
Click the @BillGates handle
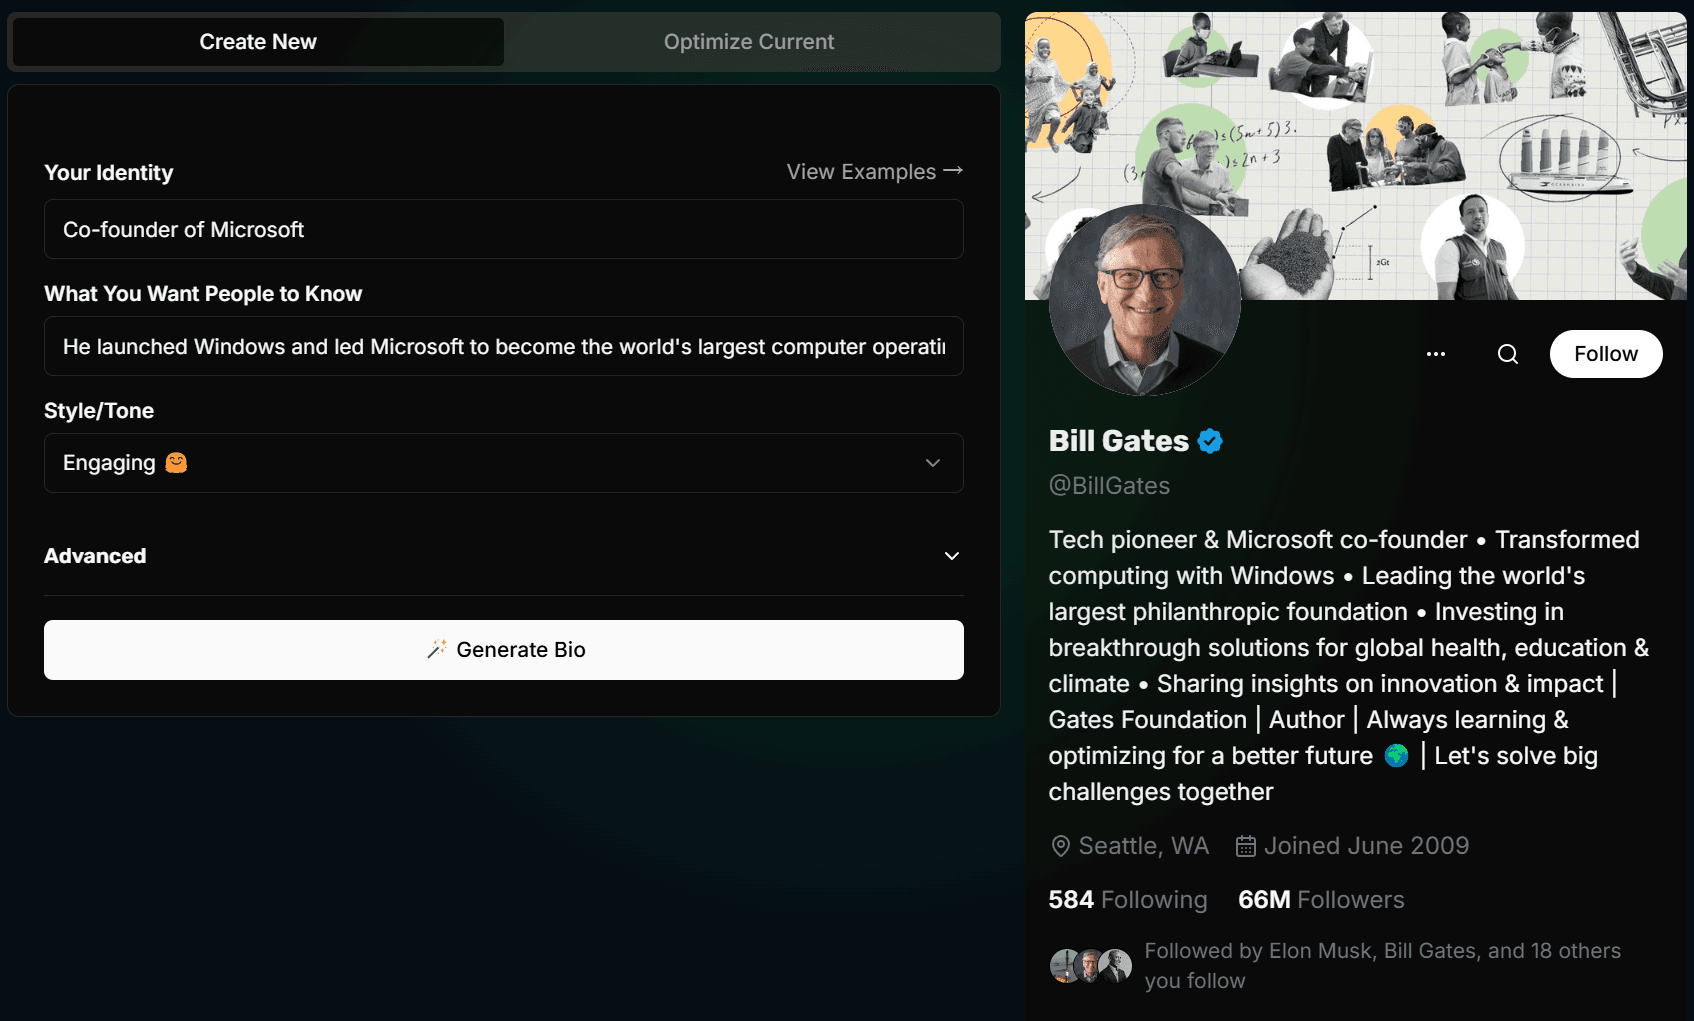pyautogui.click(x=1109, y=486)
